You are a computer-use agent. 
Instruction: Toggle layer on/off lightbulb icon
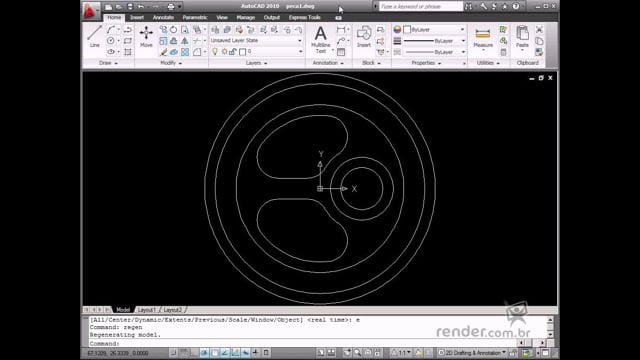click(215, 52)
